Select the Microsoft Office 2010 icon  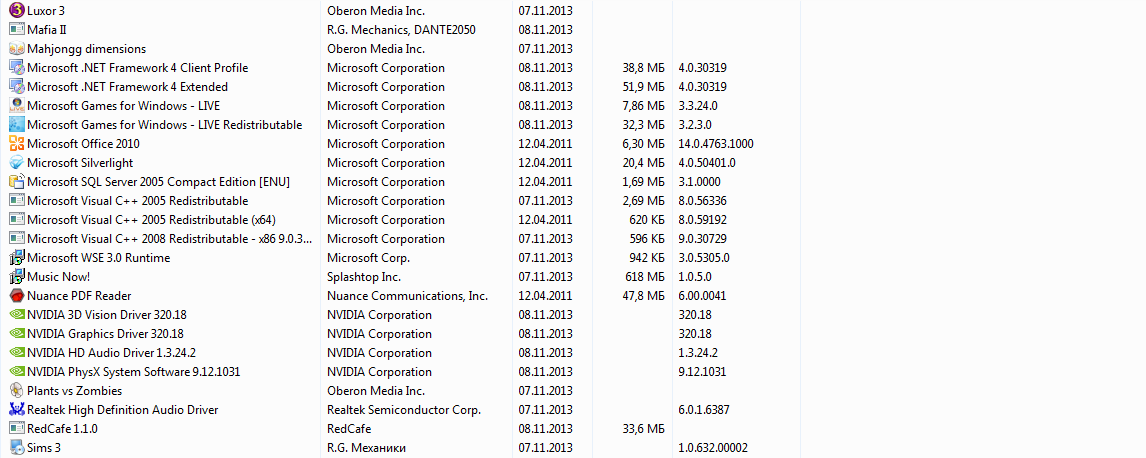[x=16, y=144]
